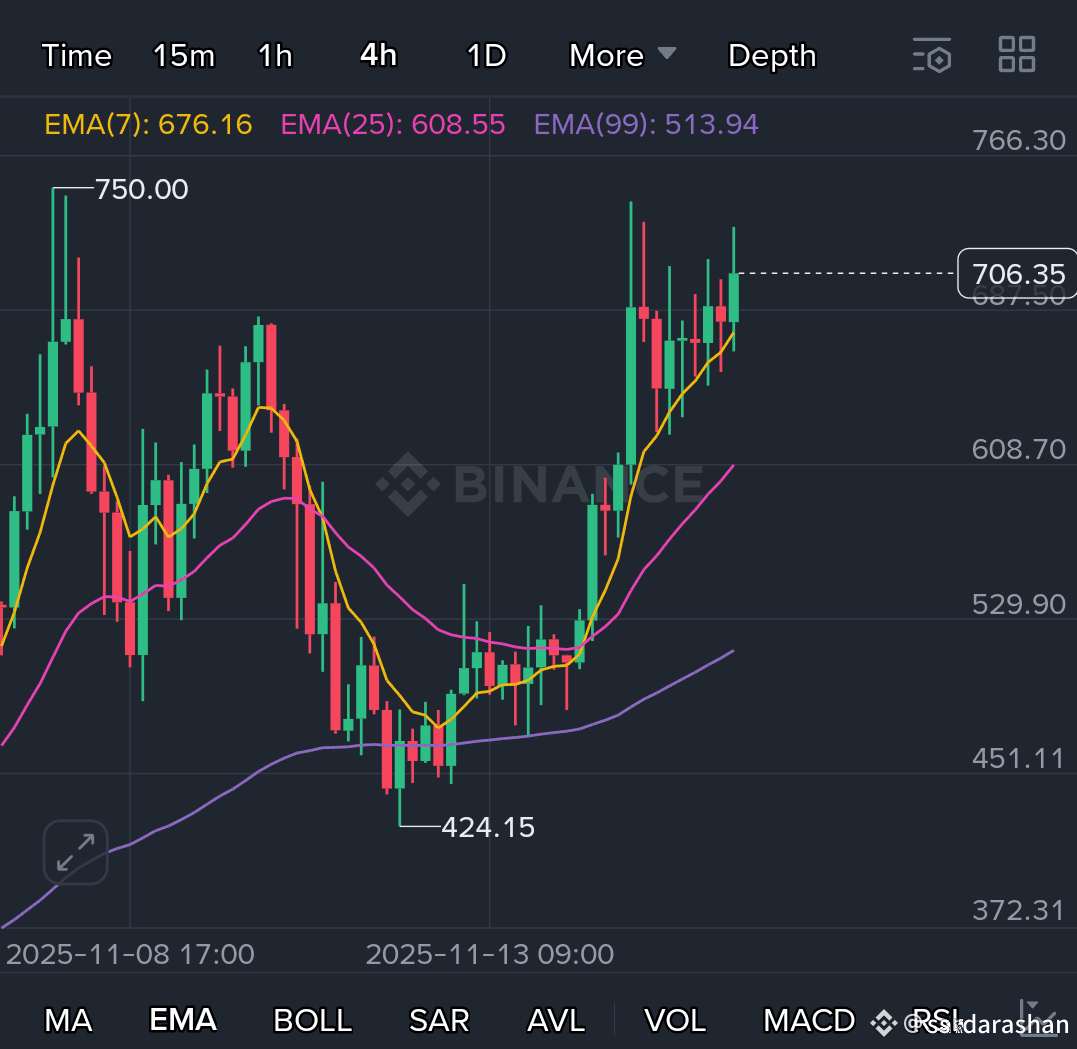The image size is (1077, 1049).
Task: Click the 451.11 price axis label
Action: click(1018, 758)
